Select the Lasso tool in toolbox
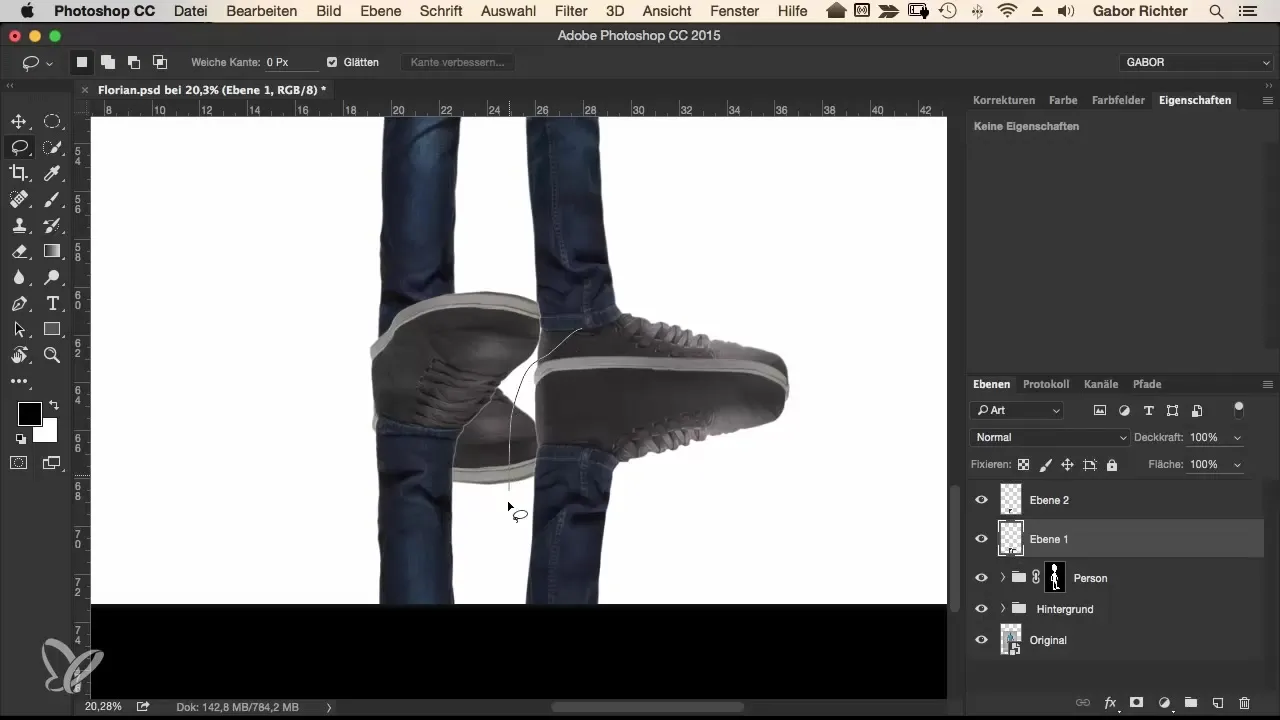Image resolution: width=1280 pixels, height=720 pixels. coord(19,147)
